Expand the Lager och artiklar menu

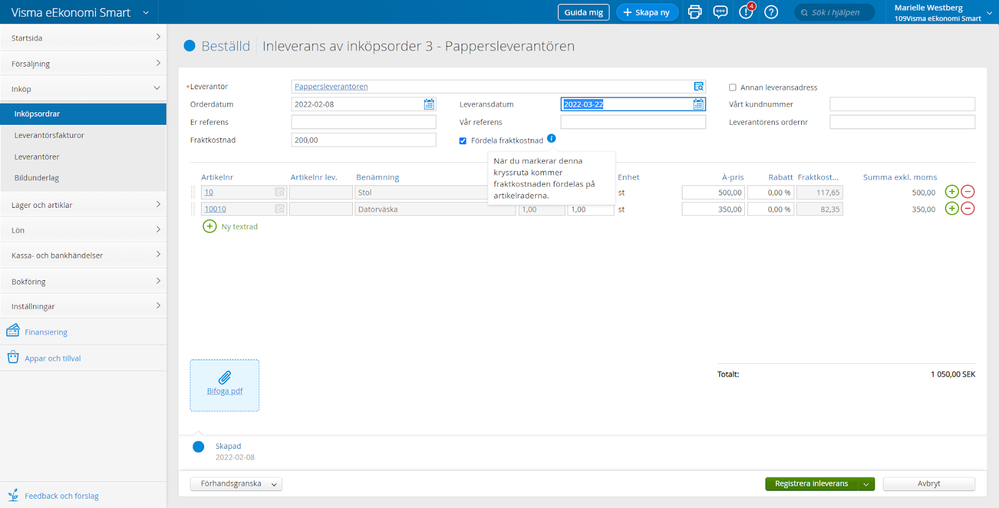(x=83, y=205)
